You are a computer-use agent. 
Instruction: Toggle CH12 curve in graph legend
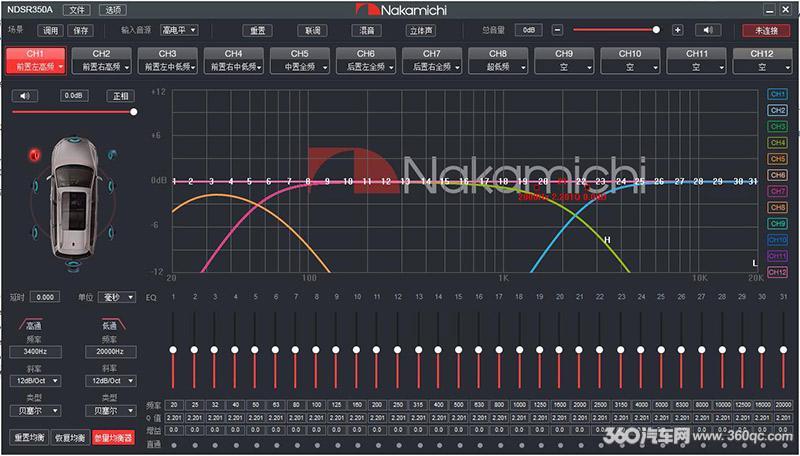[x=777, y=272]
